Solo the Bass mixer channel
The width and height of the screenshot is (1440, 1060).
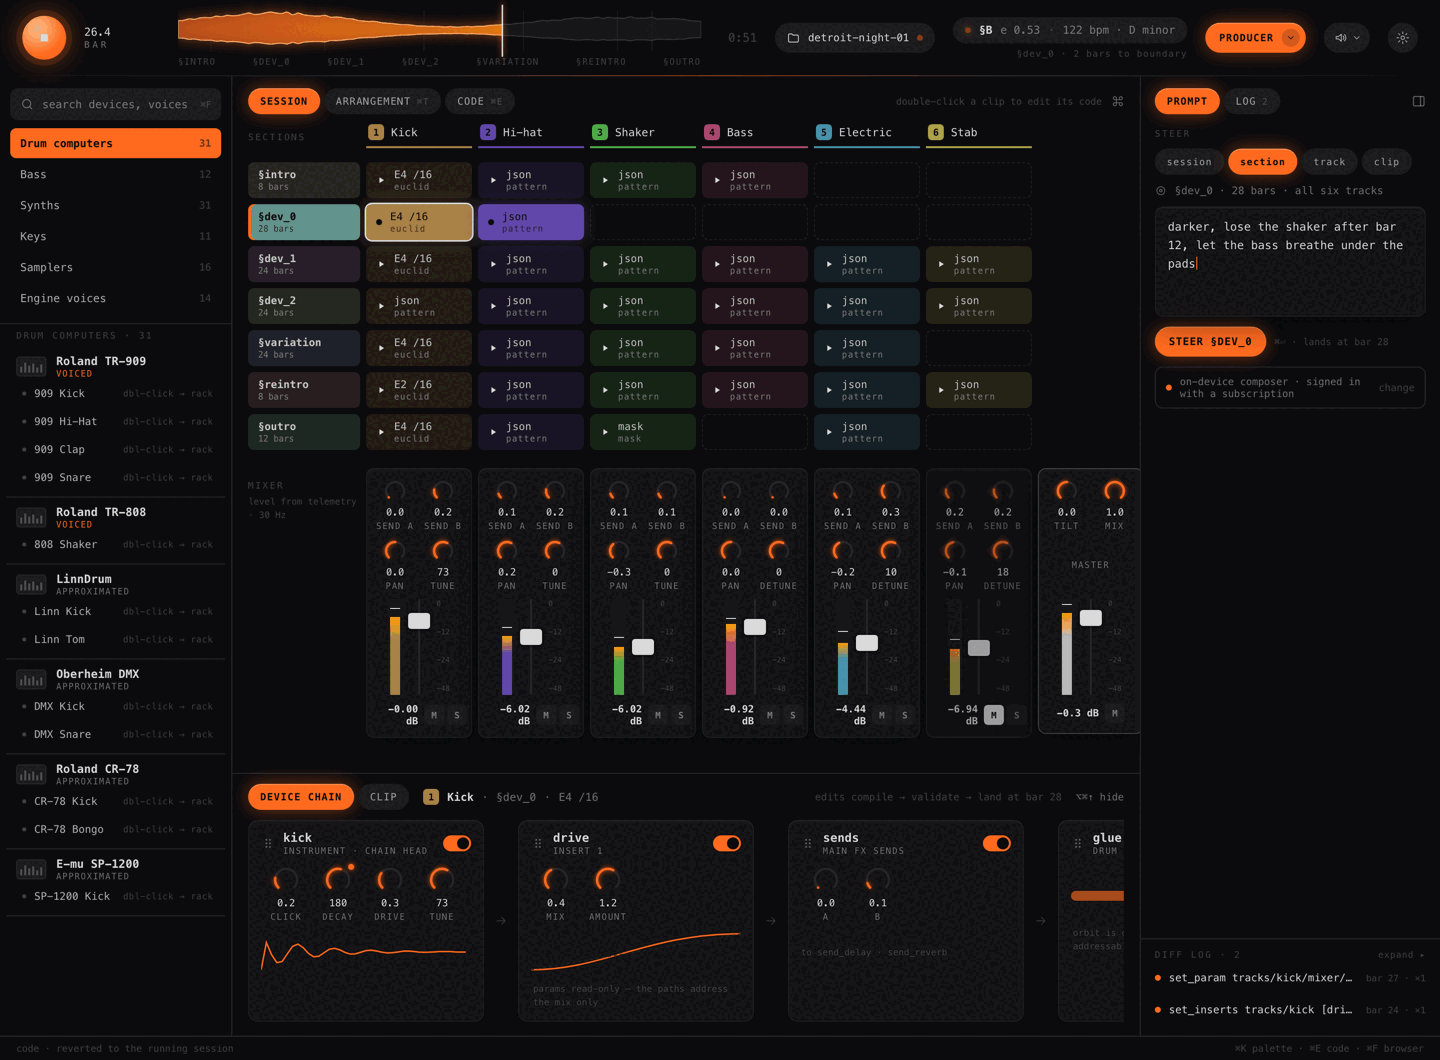click(x=793, y=715)
